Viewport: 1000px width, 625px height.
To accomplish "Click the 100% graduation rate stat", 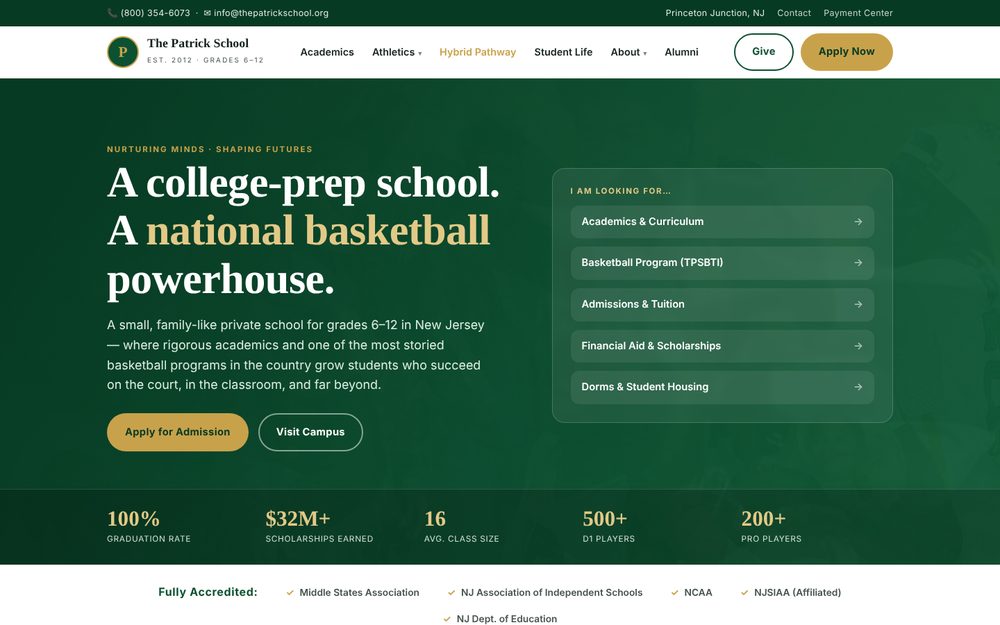I will point(149,527).
